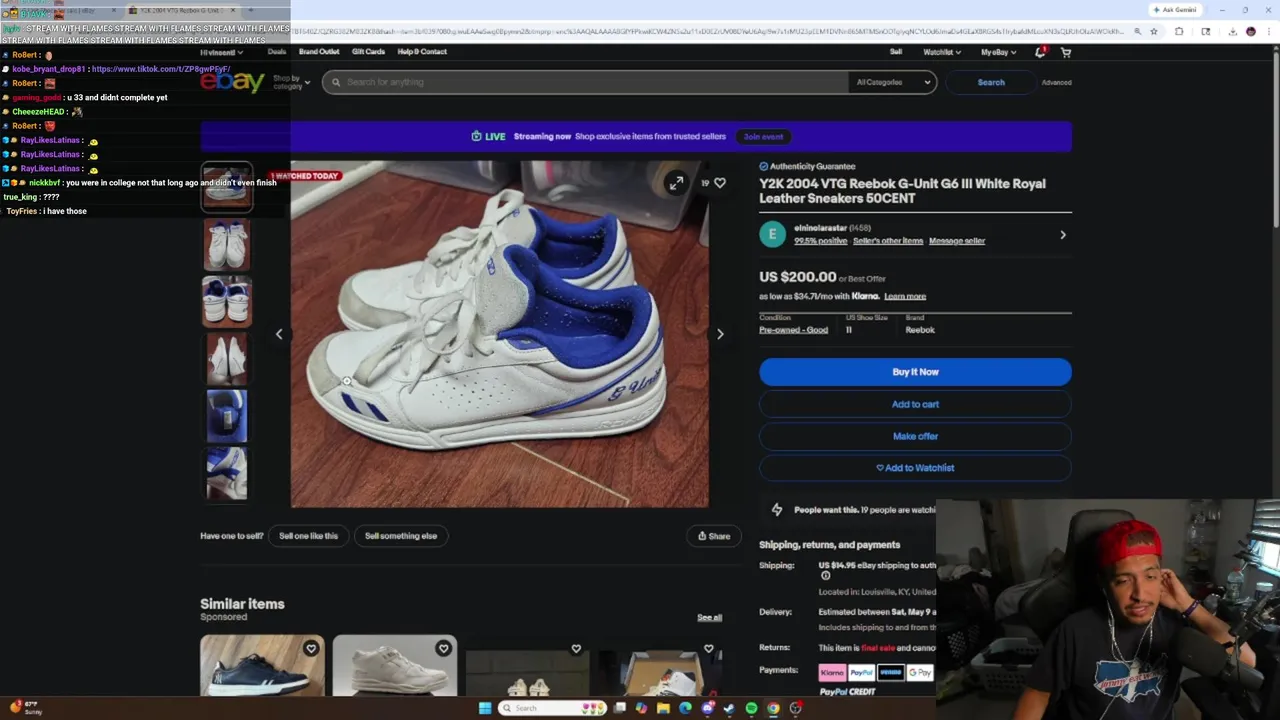1280x720 pixels.
Task: Click the taskbar weather widget
Action: (x=26, y=707)
